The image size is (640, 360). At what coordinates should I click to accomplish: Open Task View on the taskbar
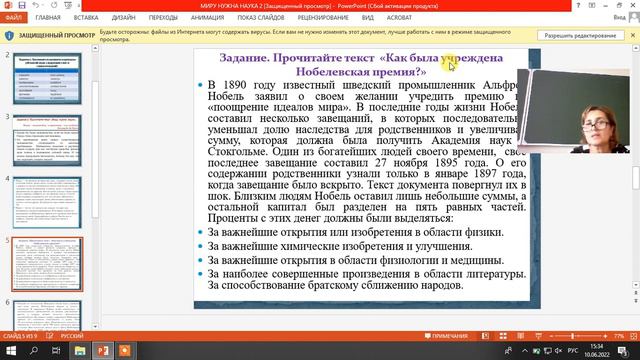pos(56,351)
